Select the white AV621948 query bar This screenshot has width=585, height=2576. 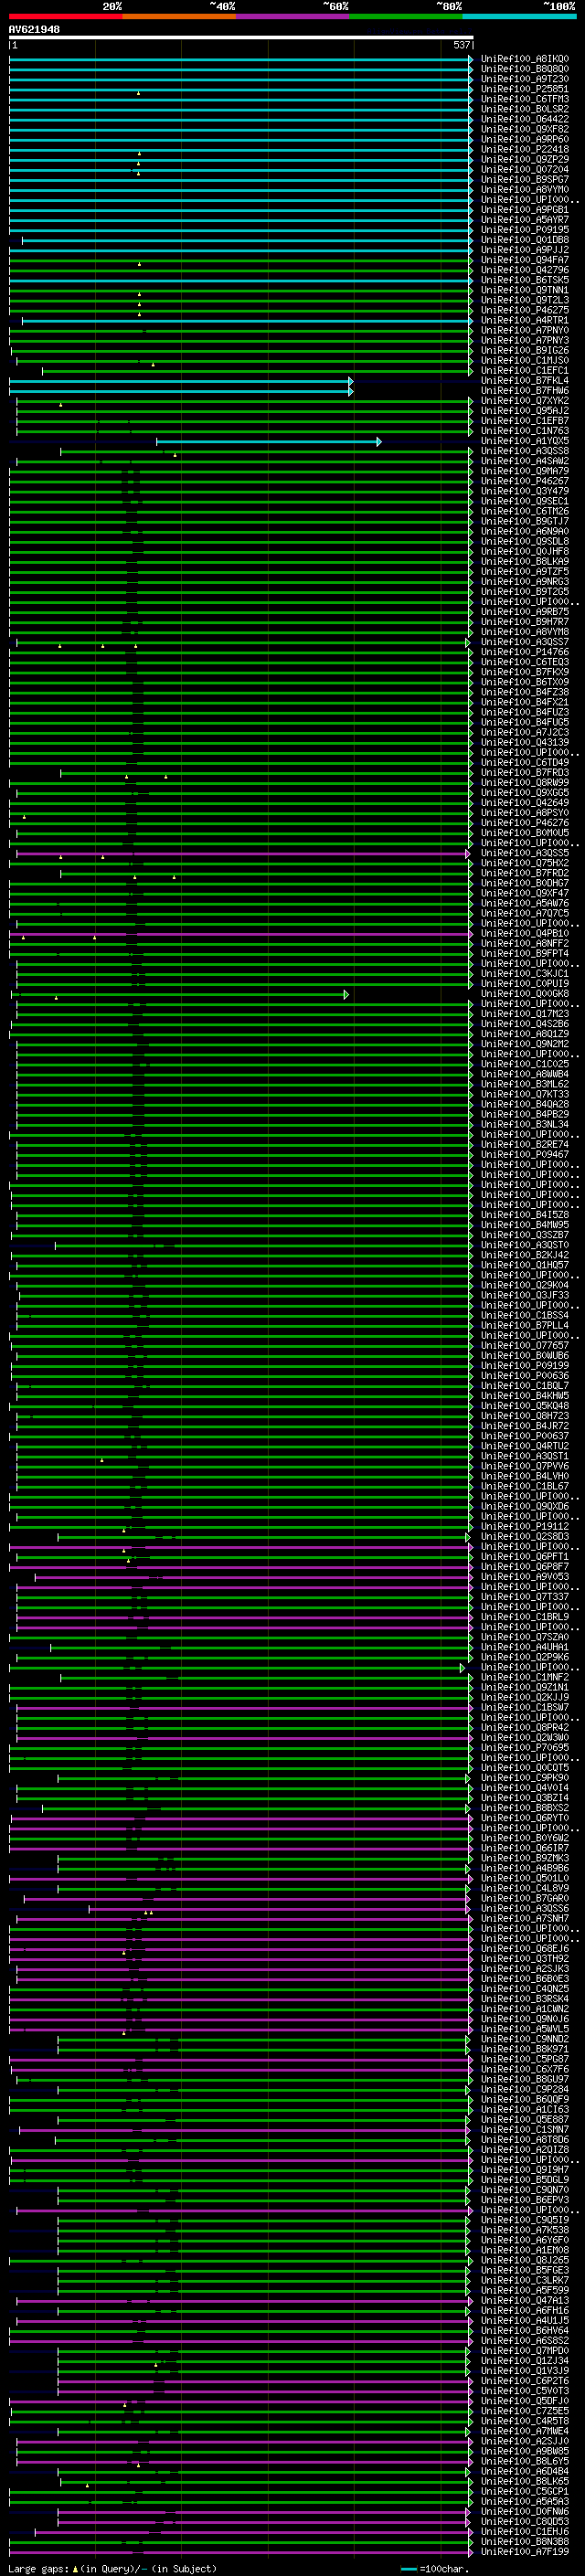point(241,37)
